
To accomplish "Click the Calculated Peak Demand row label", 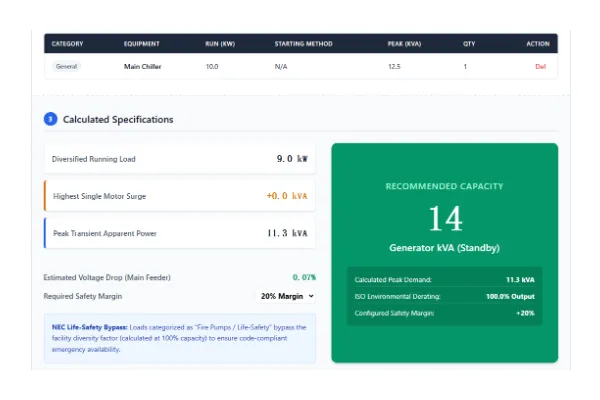I will (x=393, y=280).
